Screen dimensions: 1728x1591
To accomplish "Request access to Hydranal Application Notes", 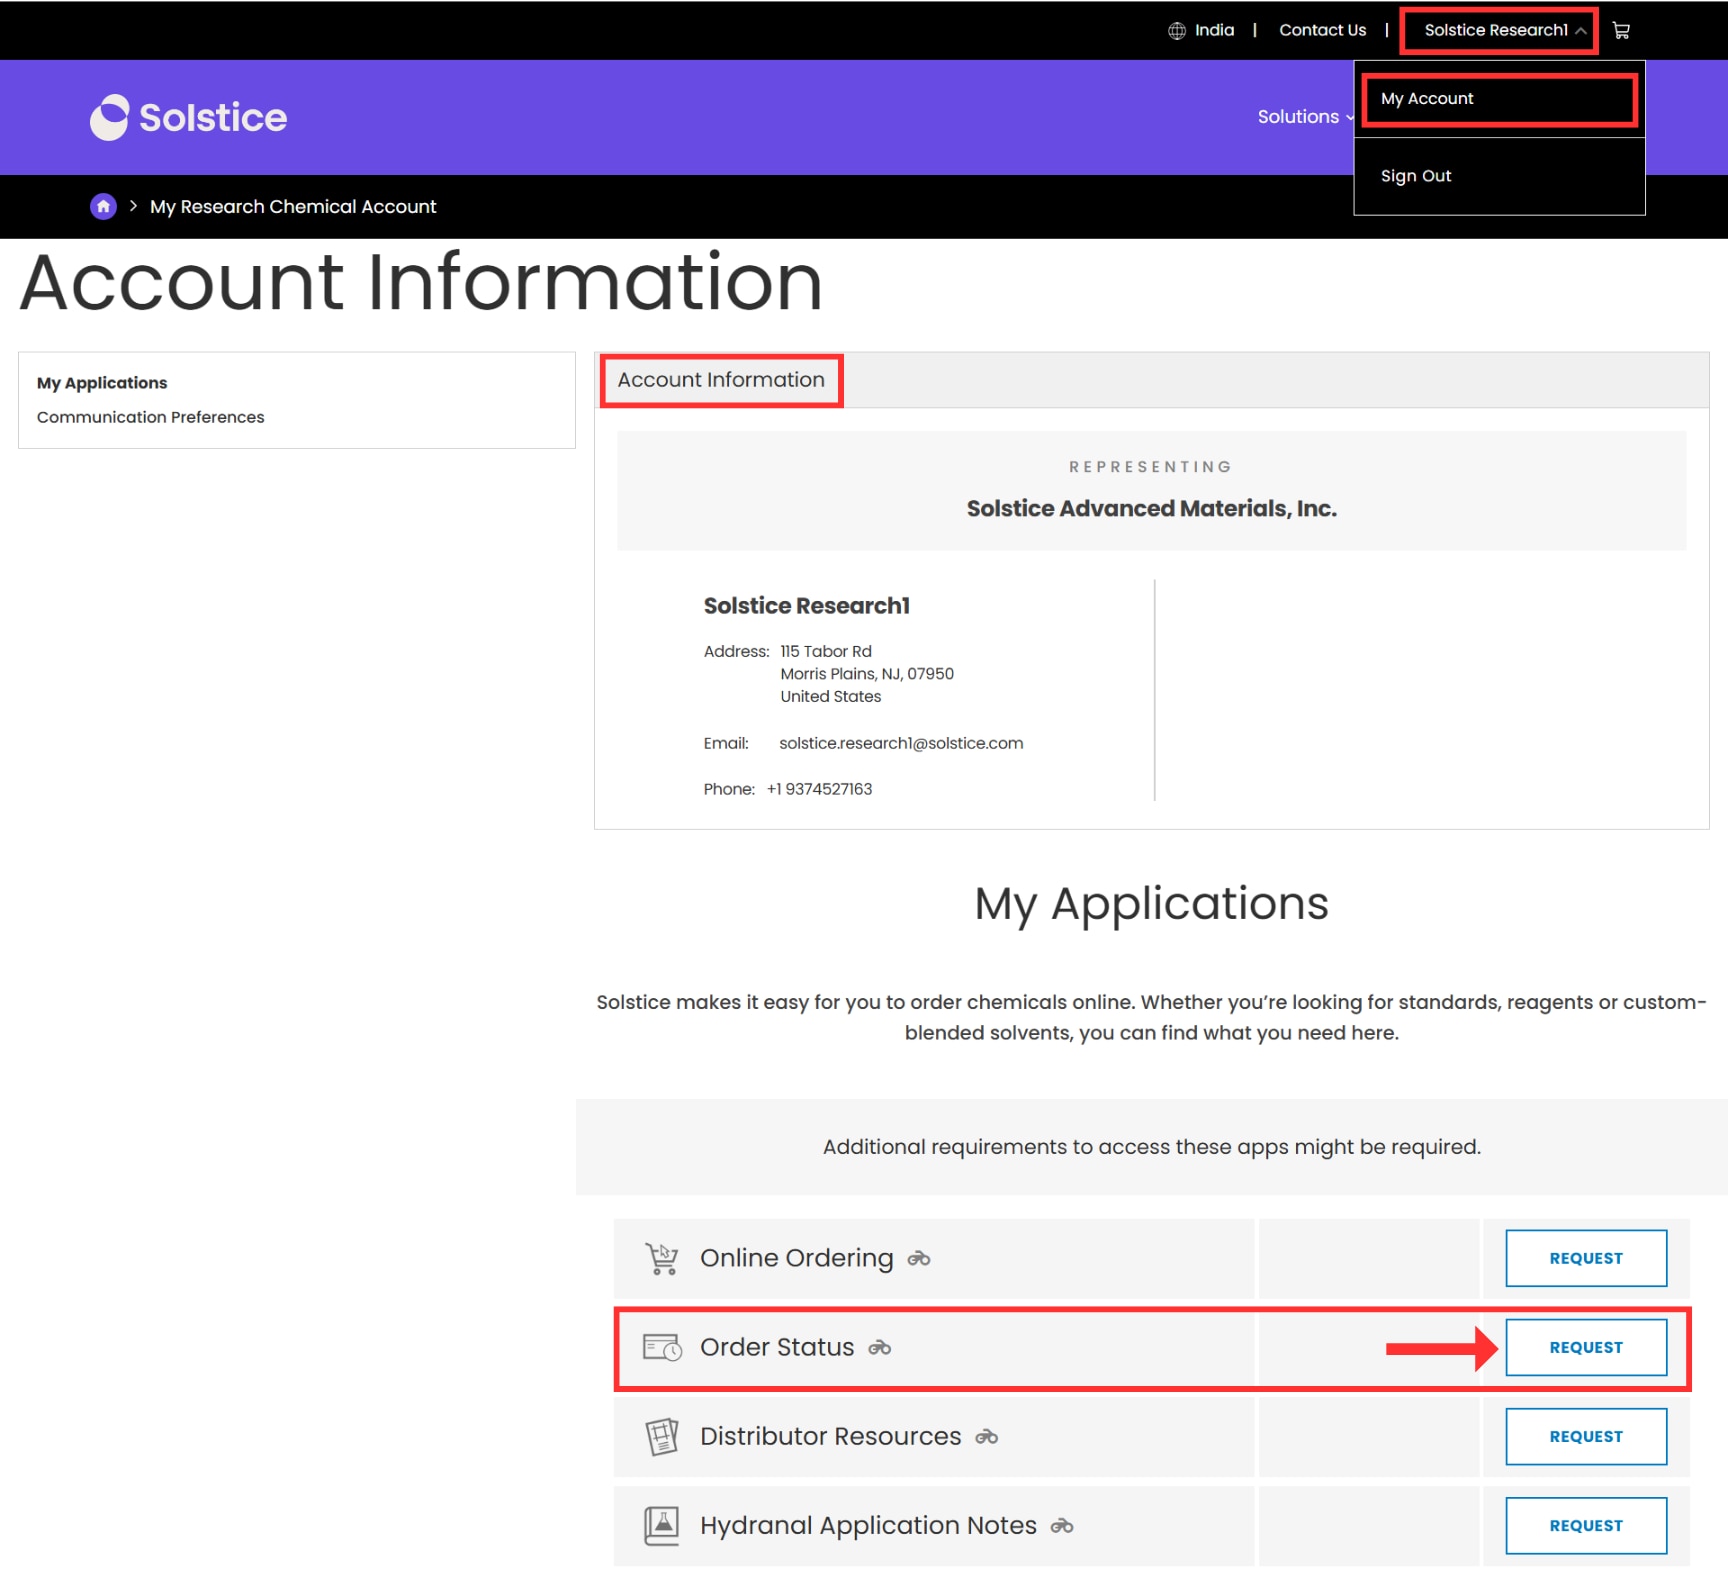I will click(1586, 1525).
